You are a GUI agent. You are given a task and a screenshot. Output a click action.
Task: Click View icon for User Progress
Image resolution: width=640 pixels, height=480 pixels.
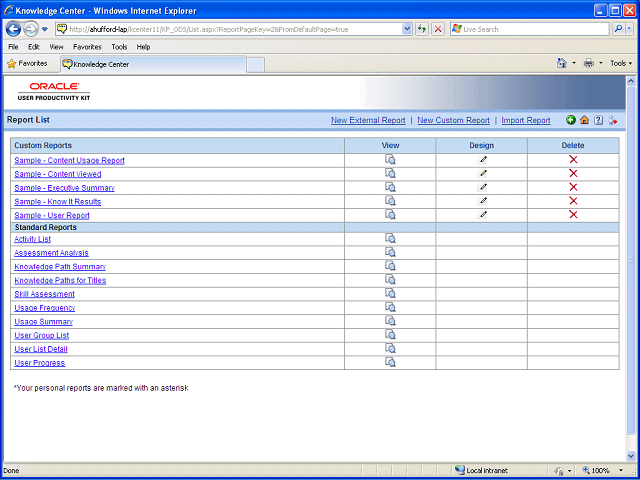390,362
